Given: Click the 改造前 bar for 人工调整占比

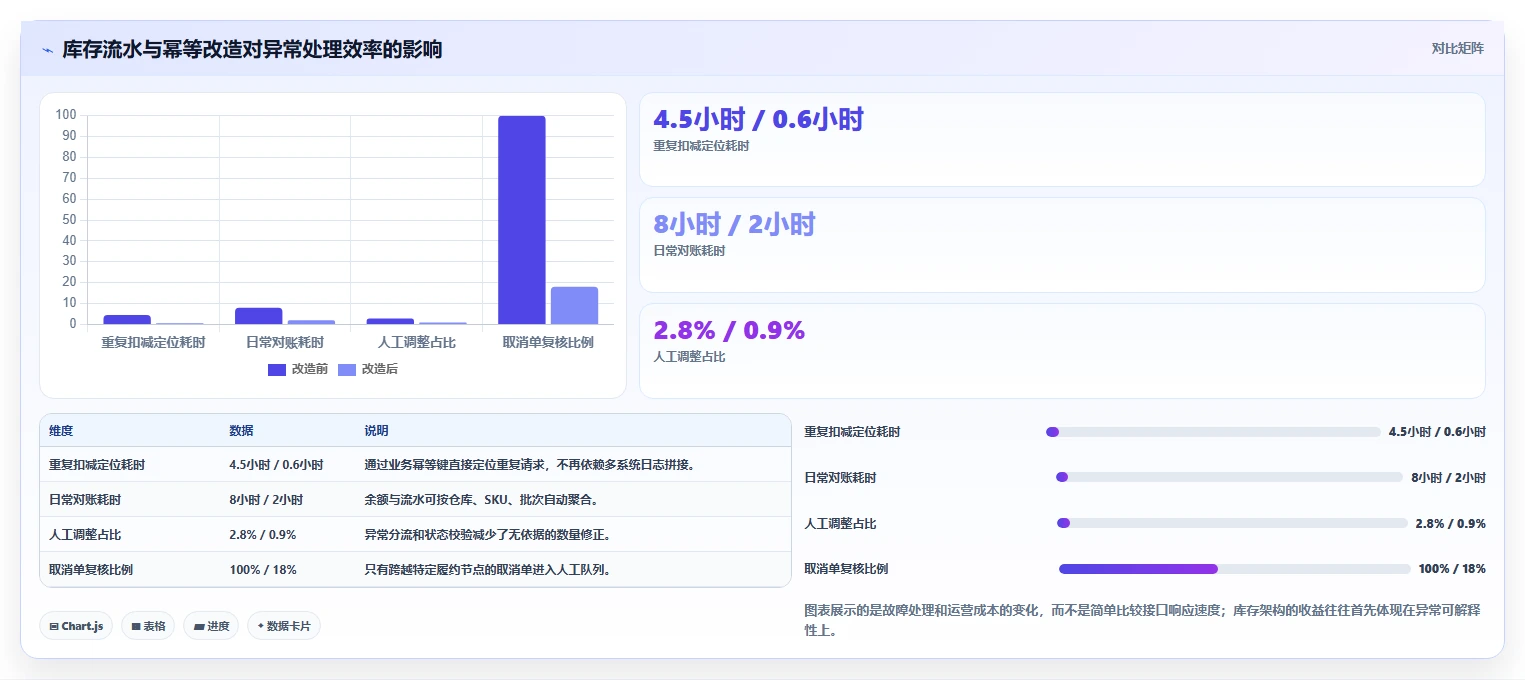Looking at the screenshot, I should pos(390,321).
